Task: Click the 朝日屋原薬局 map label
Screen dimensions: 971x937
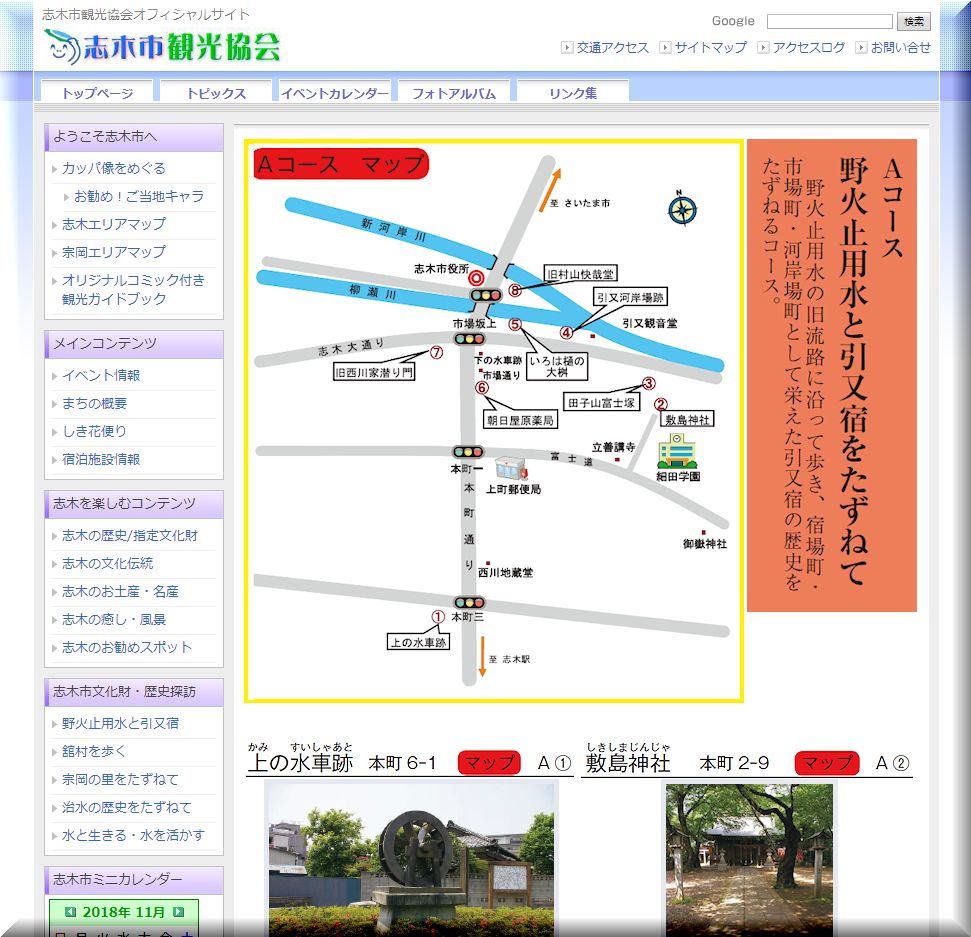Action: click(x=520, y=421)
